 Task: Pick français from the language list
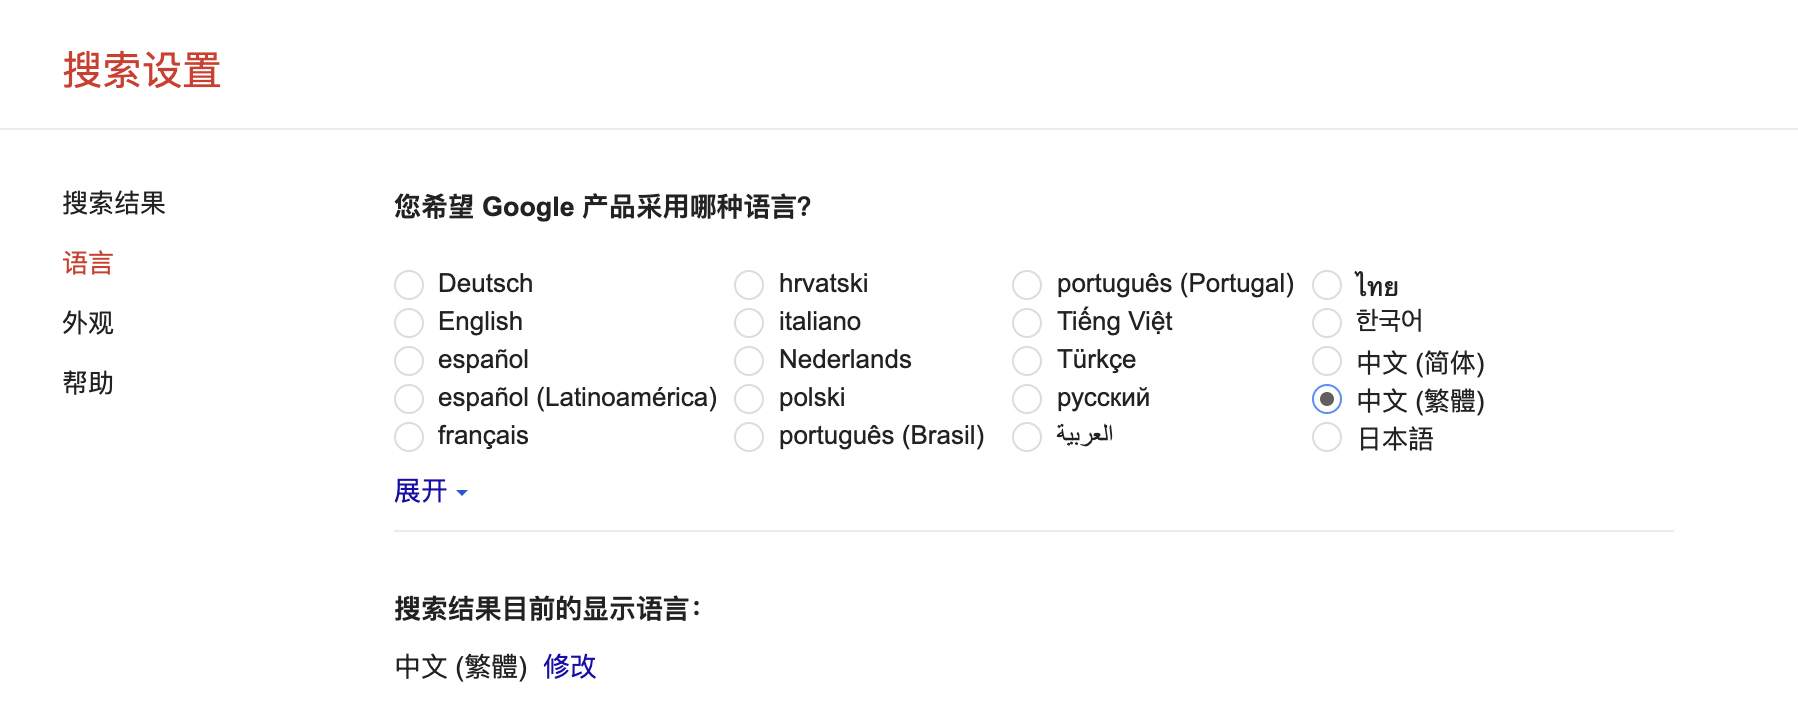point(409,437)
